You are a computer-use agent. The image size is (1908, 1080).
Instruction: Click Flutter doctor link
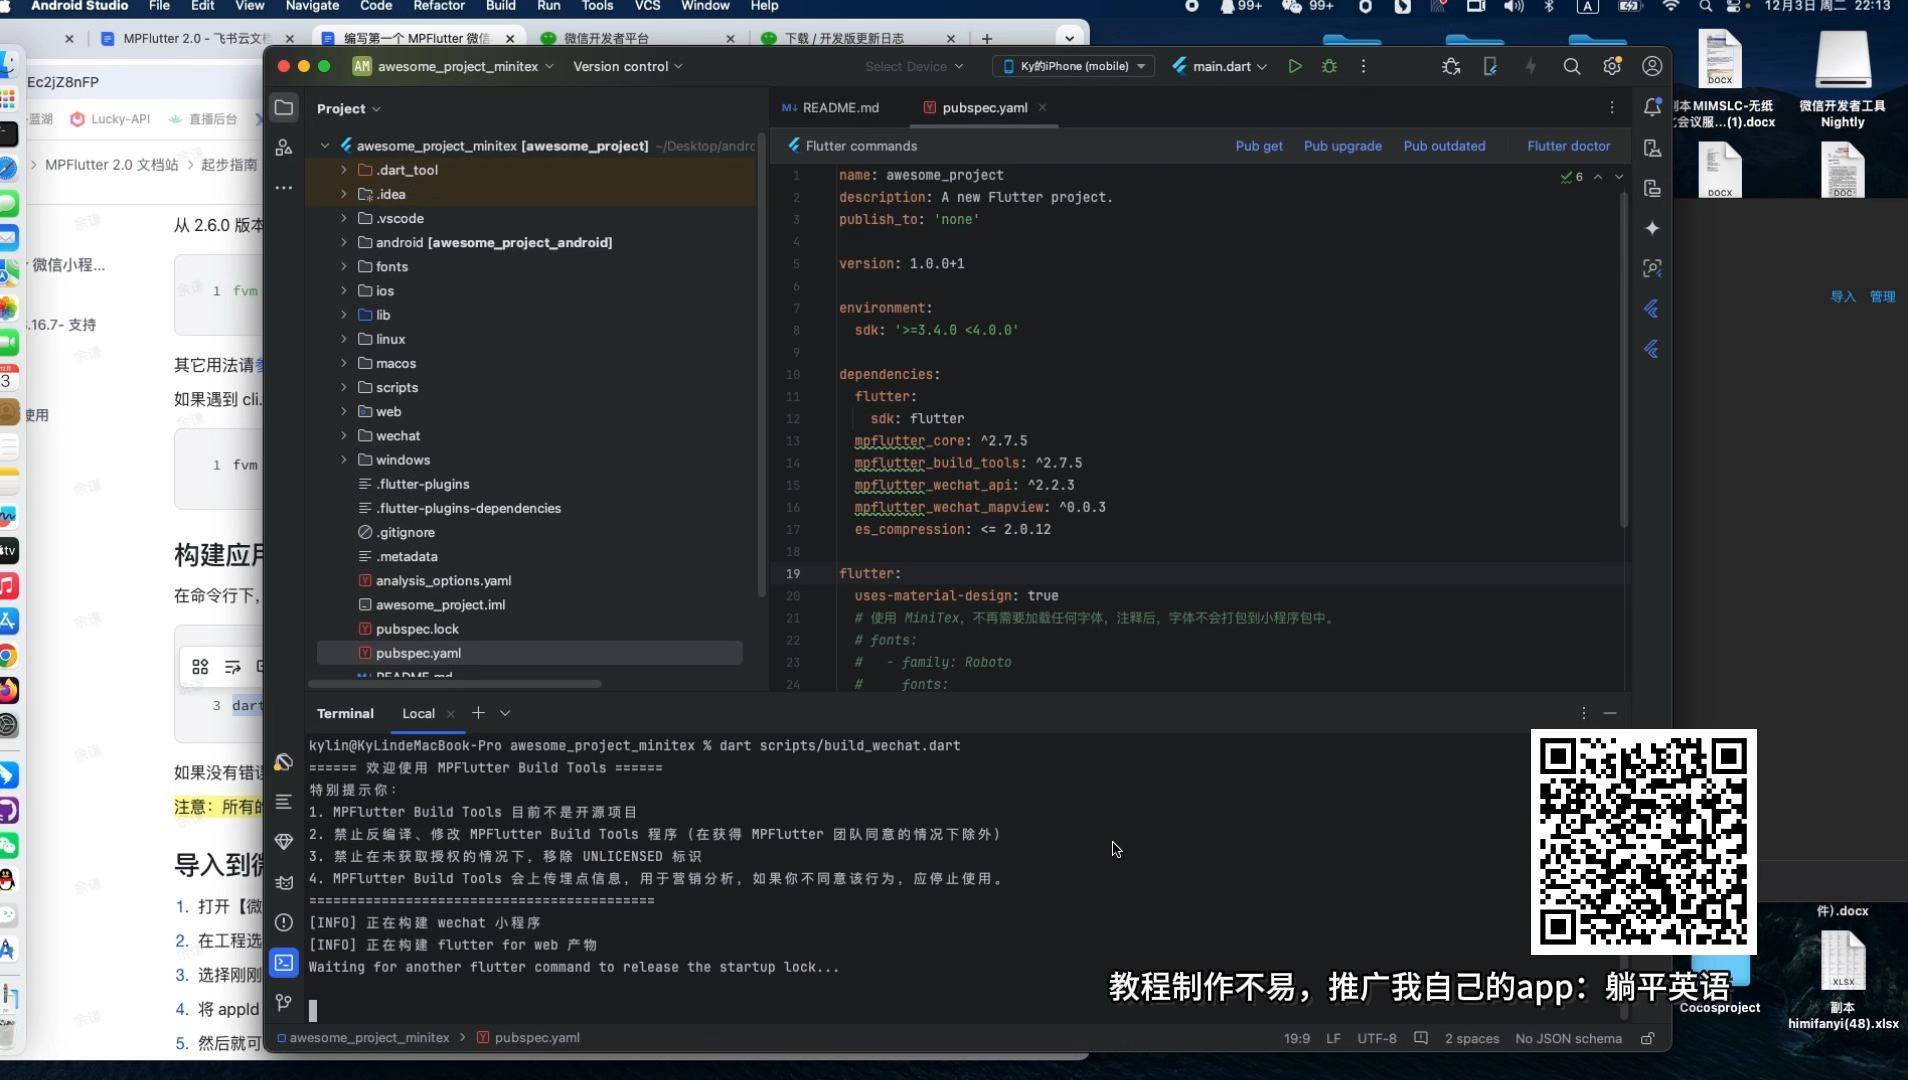(x=1569, y=146)
